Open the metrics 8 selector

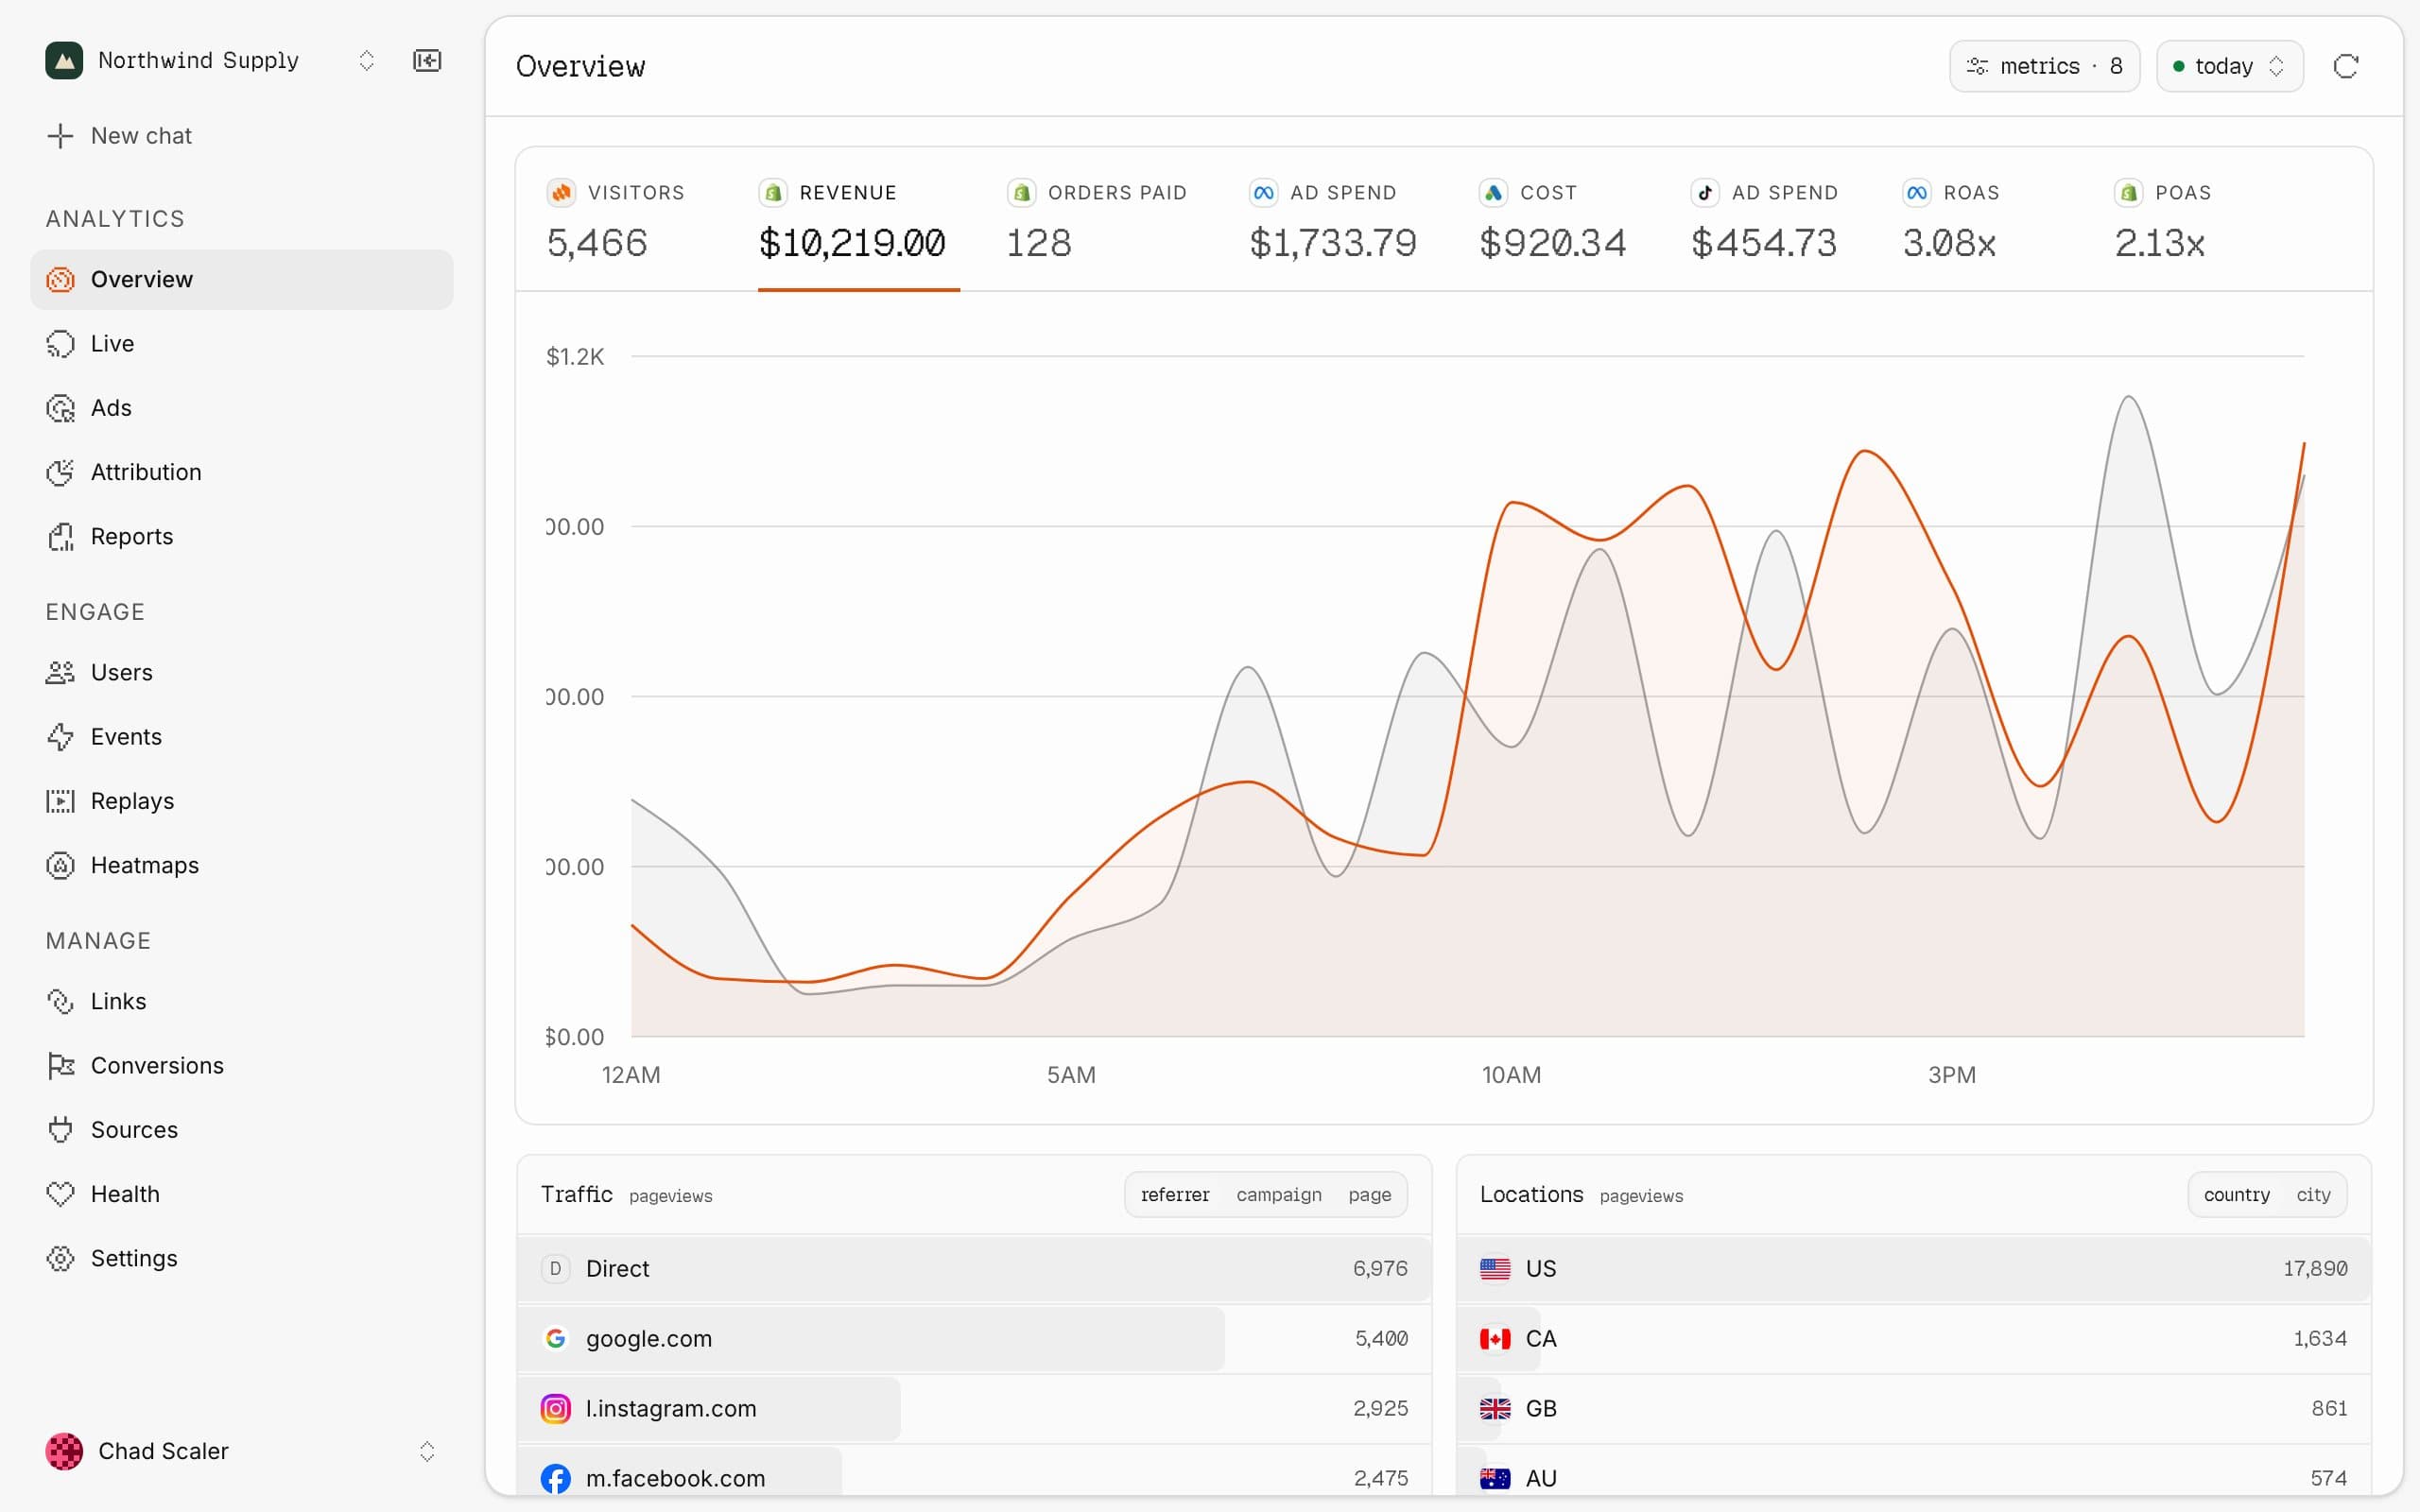point(2044,66)
